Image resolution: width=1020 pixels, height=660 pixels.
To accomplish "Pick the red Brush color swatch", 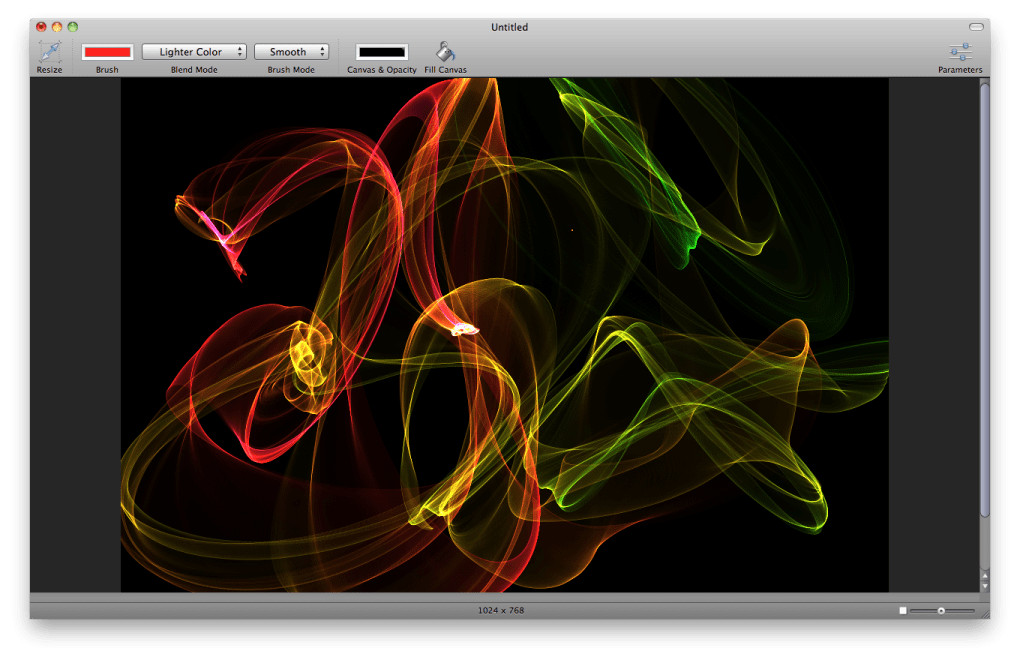I will pos(107,52).
